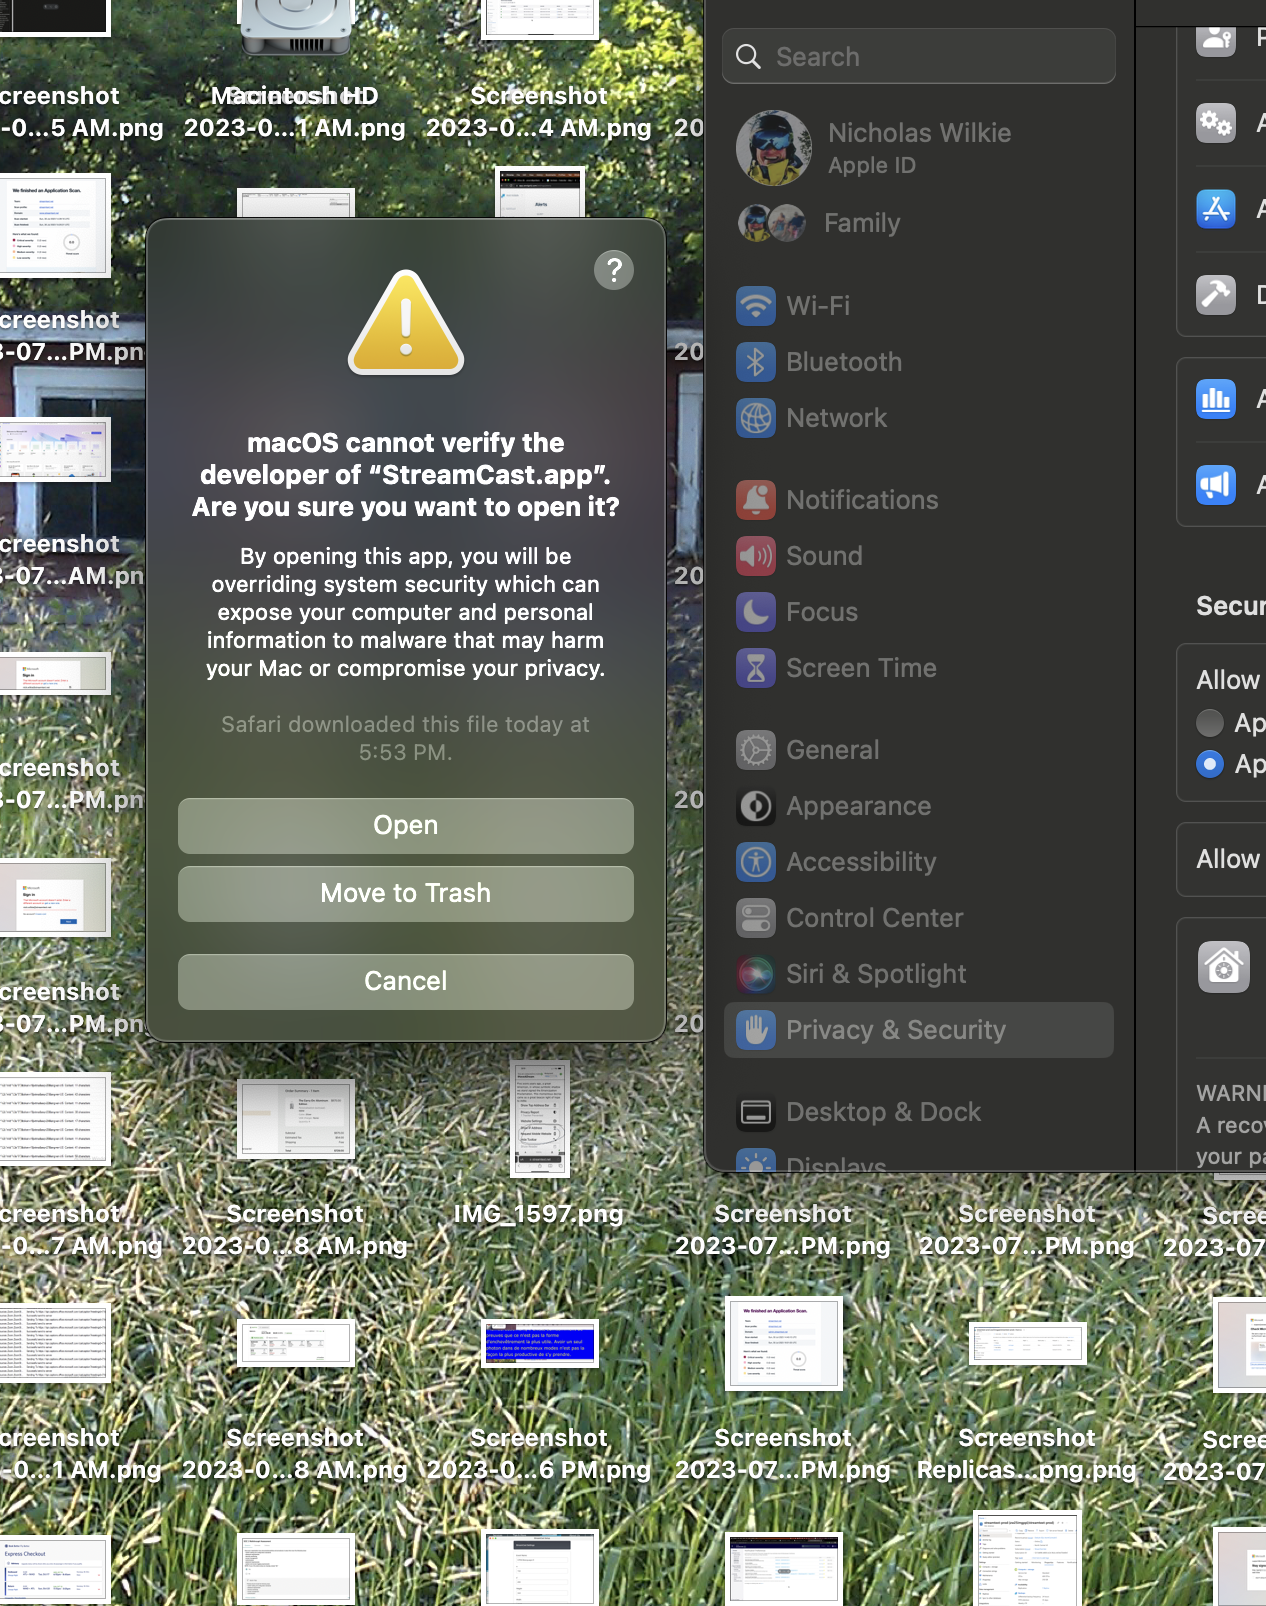The image size is (1266, 1606).
Task: Select the Focus moon icon
Action: [x=756, y=612]
